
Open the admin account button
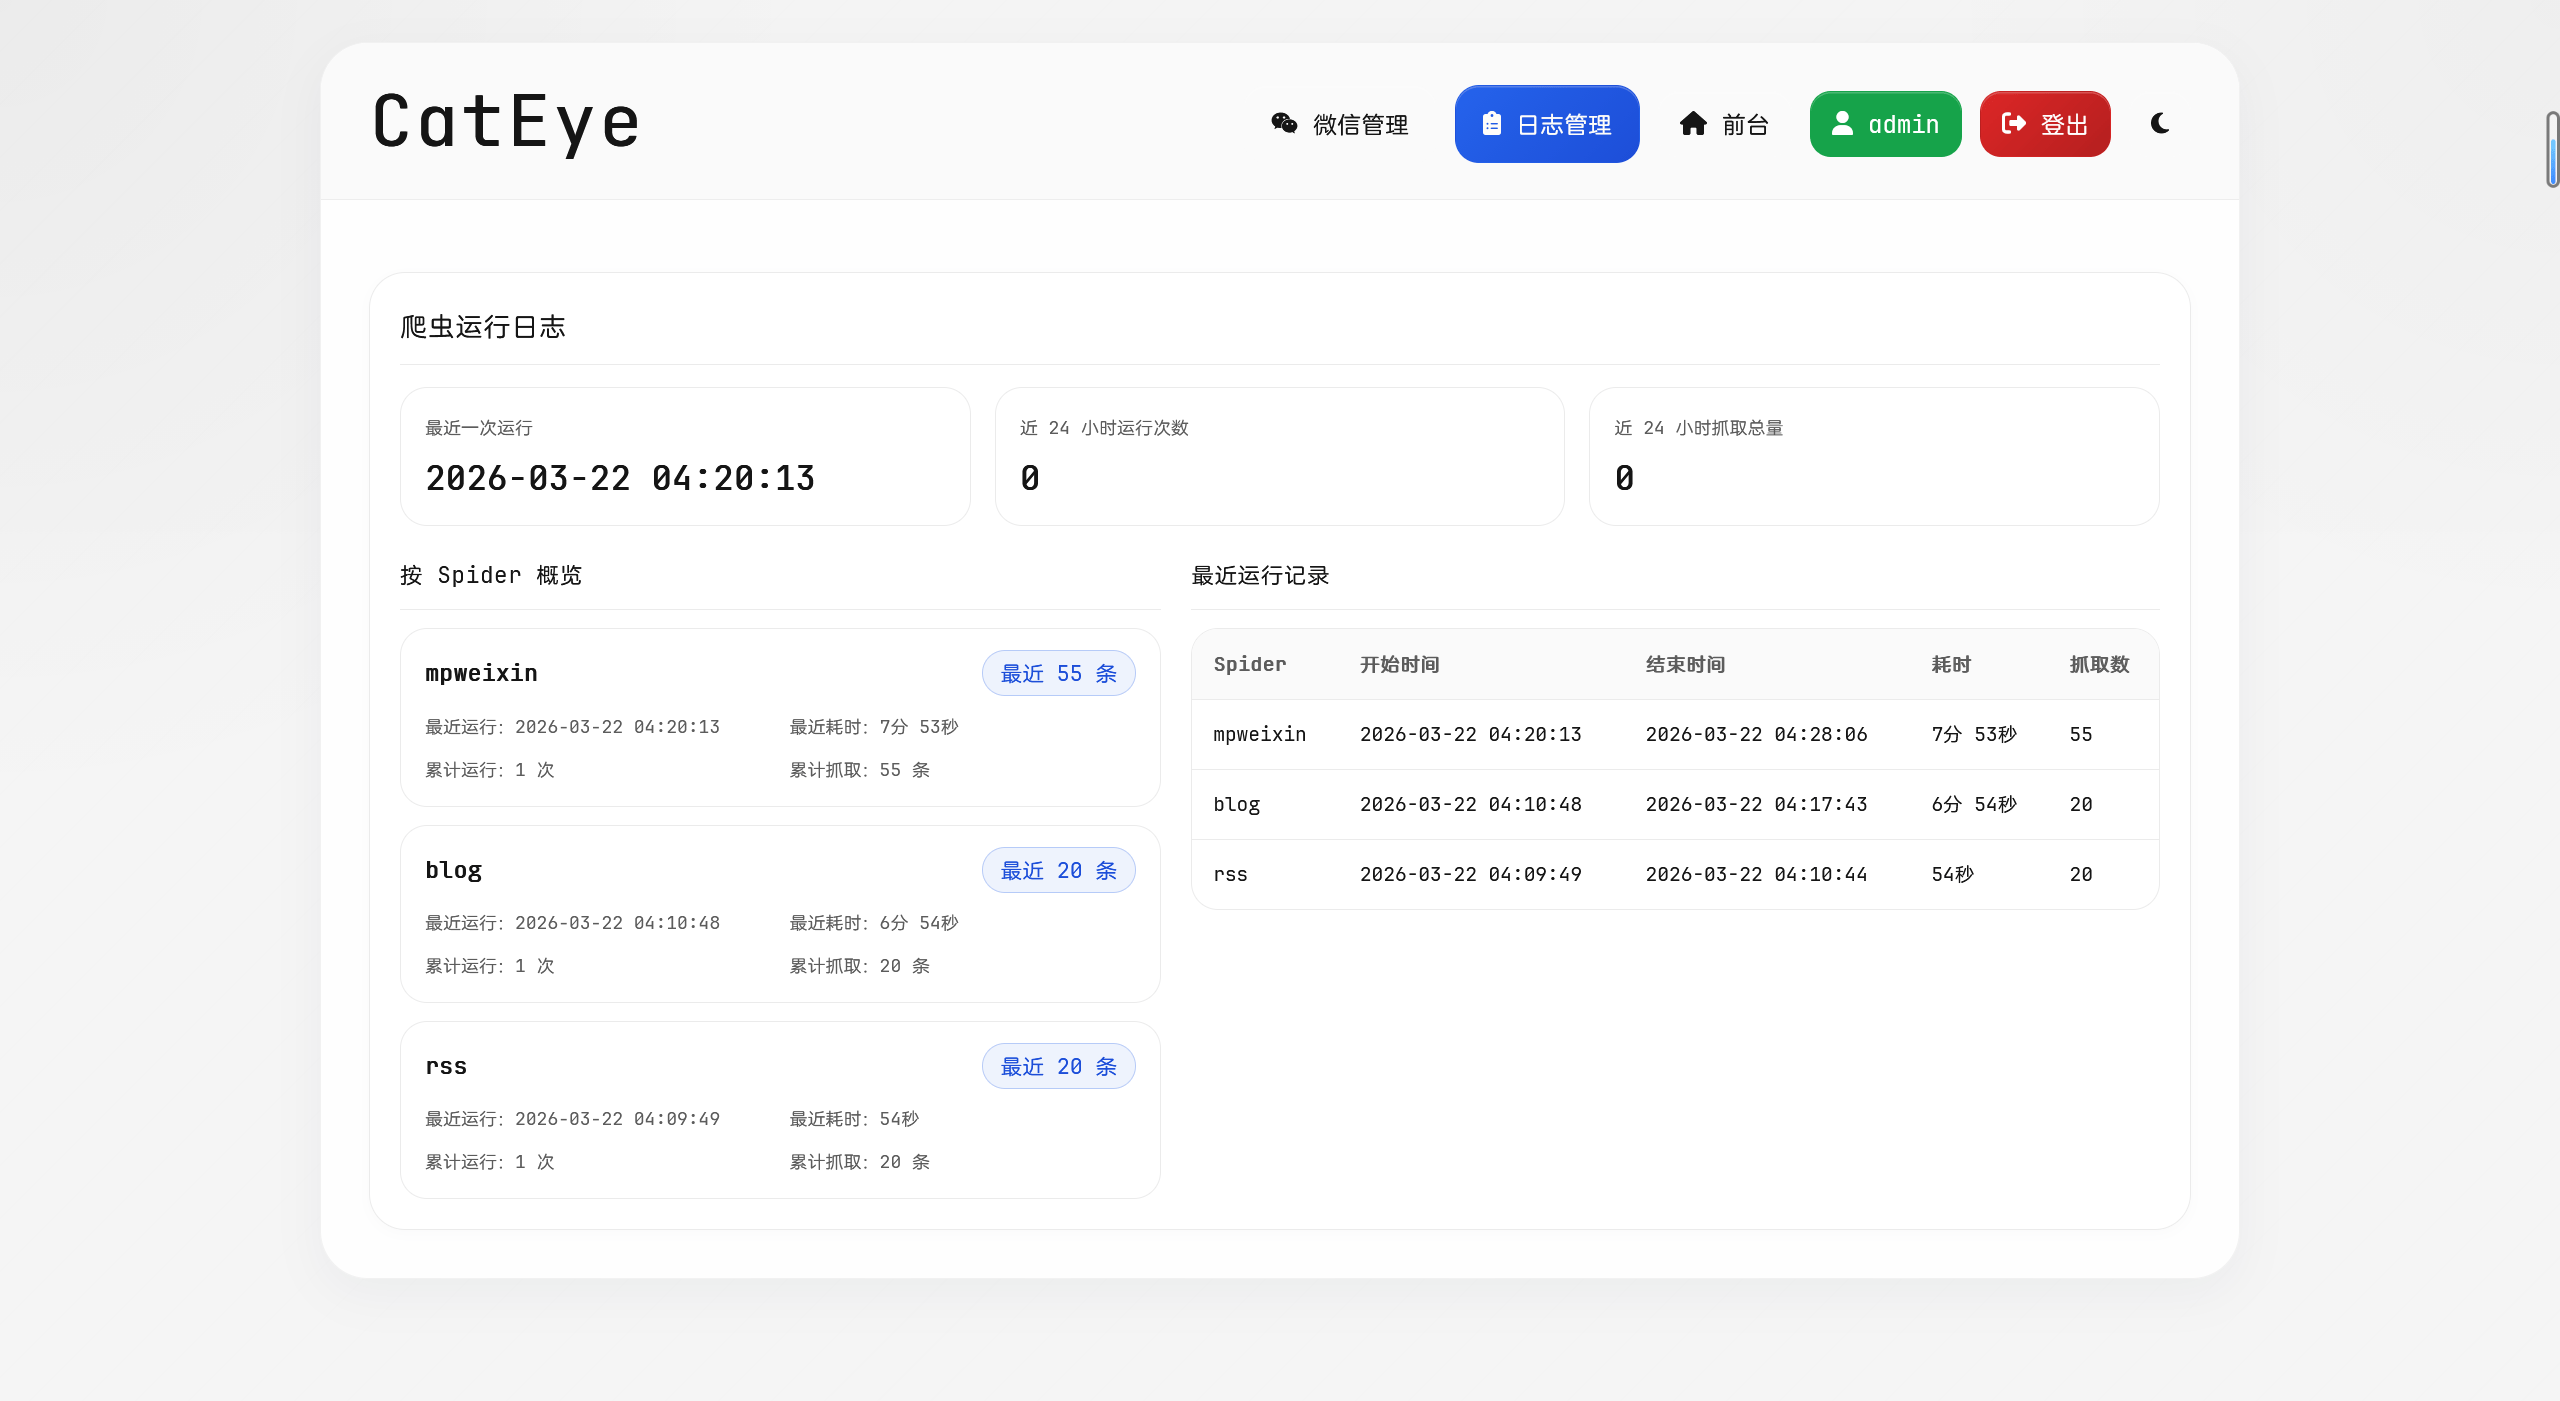(x=1885, y=124)
